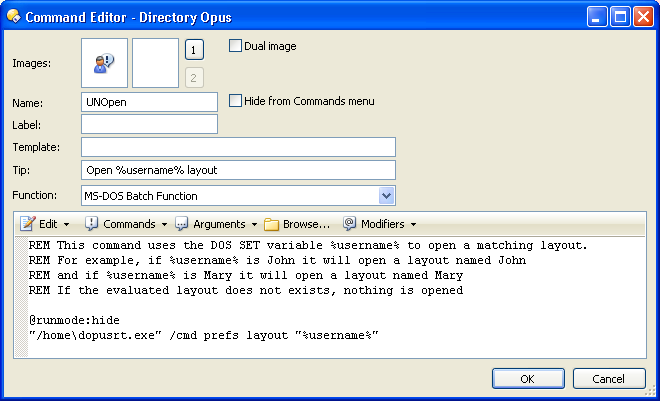
Task: Maximize the Command Editor window
Action: pos(620,17)
